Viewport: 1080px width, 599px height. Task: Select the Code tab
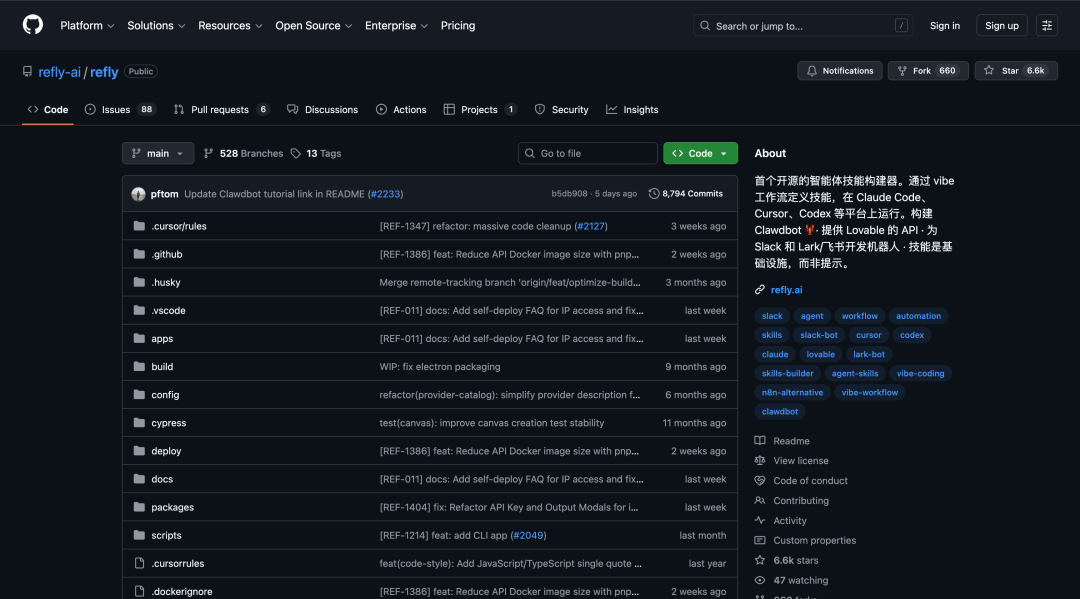pyautogui.click(x=48, y=109)
